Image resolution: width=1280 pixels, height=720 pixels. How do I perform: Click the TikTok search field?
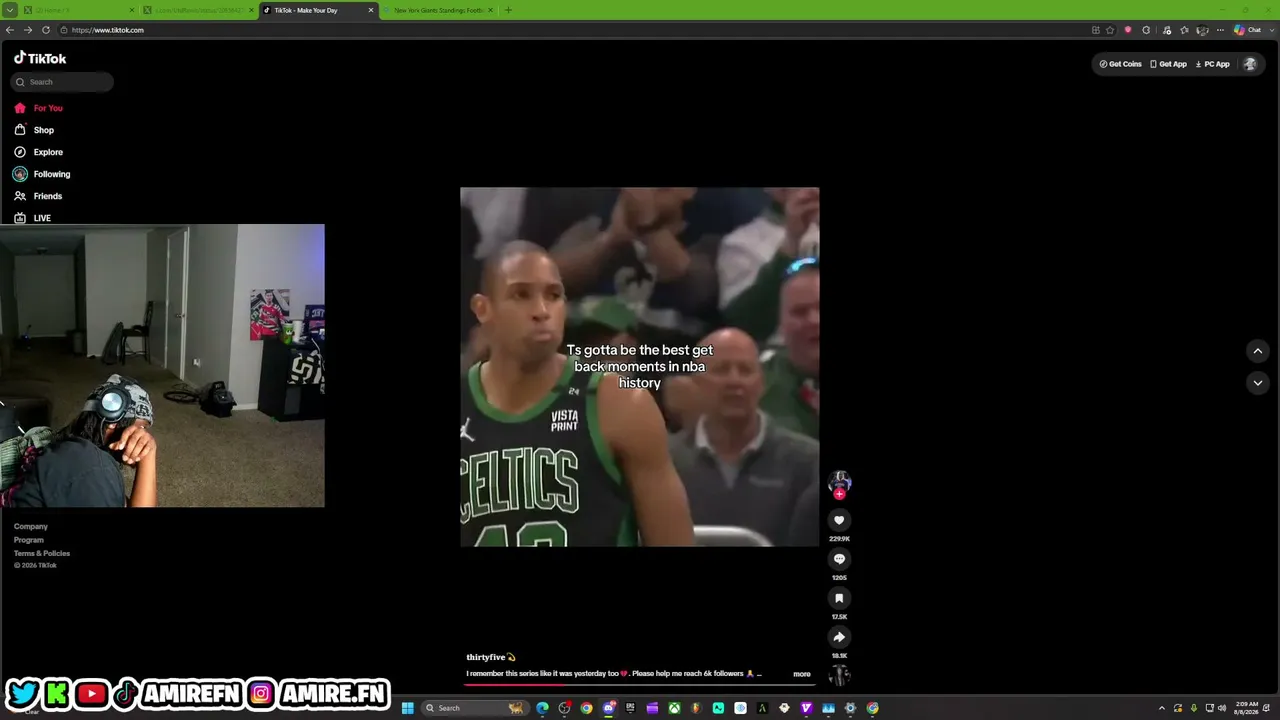pos(63,82)
